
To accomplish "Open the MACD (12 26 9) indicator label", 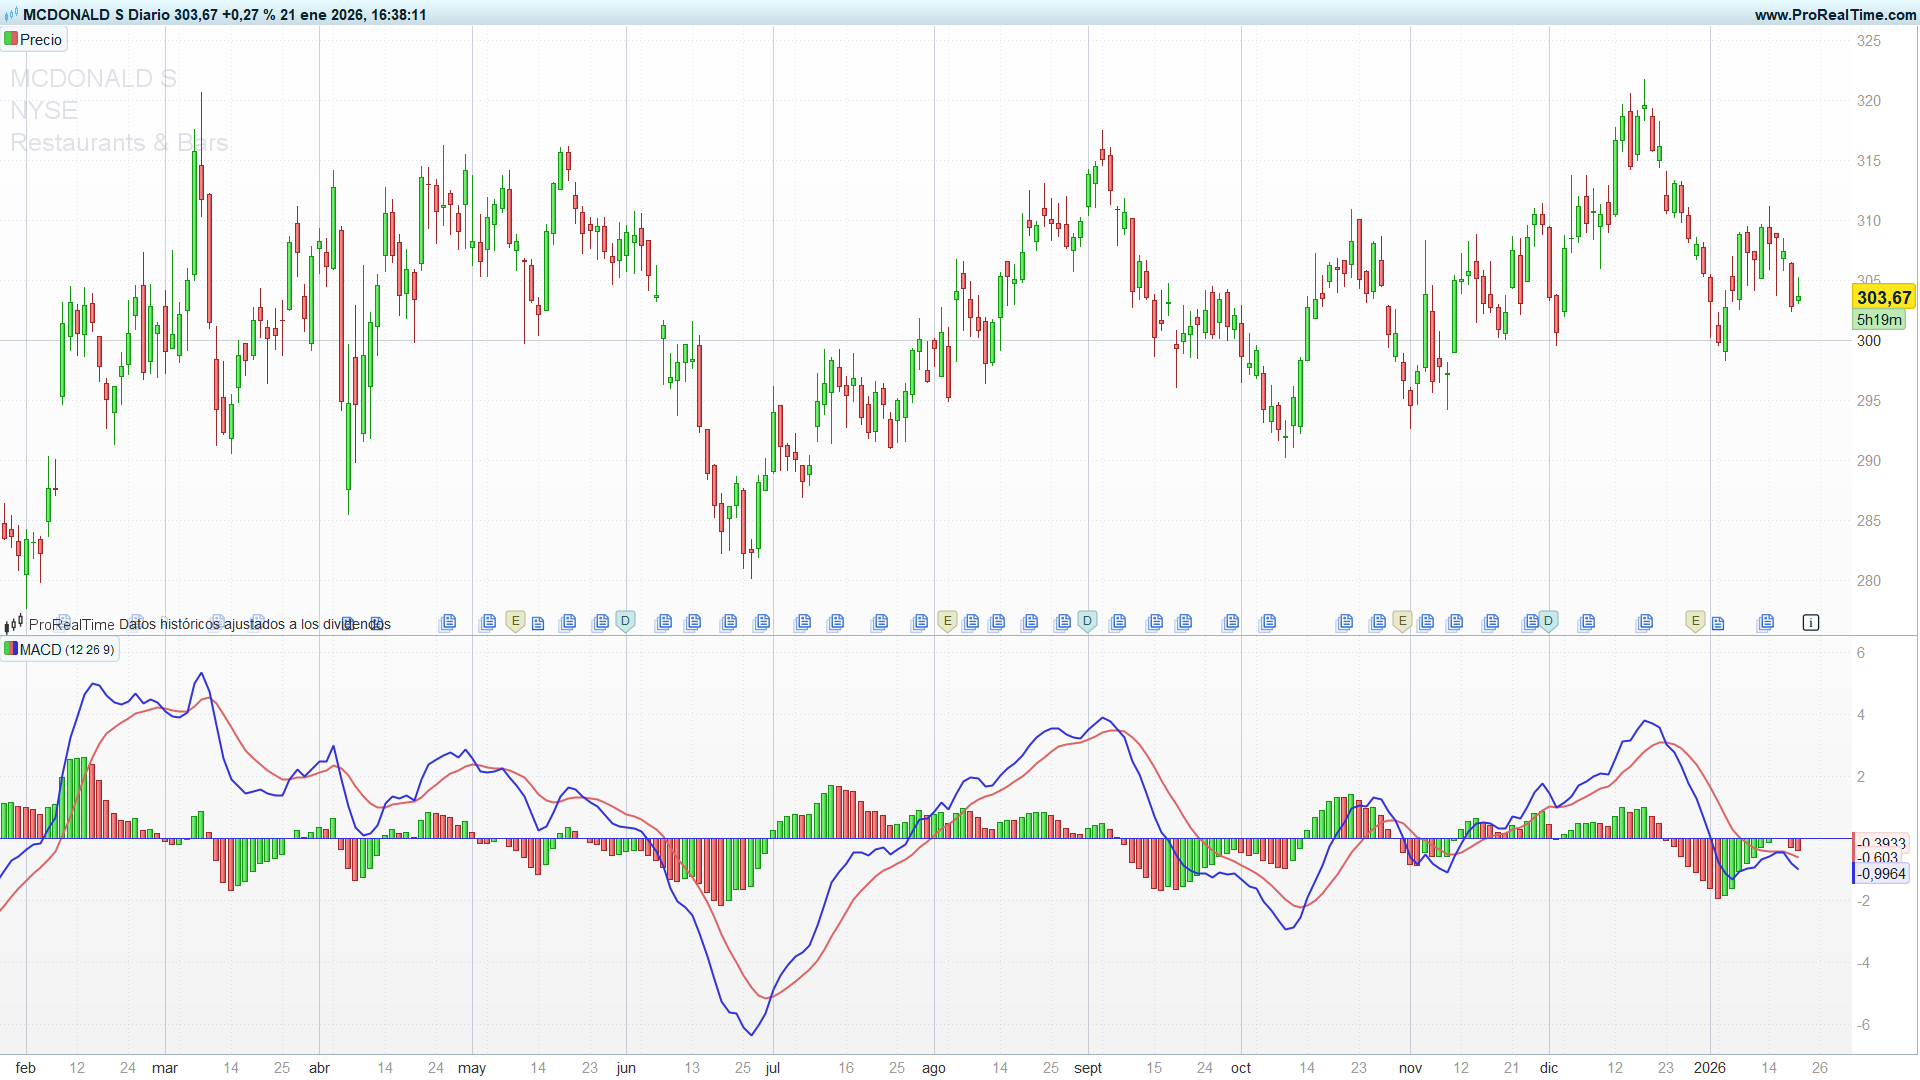I will pyautogui.click(x=67, y=650).
